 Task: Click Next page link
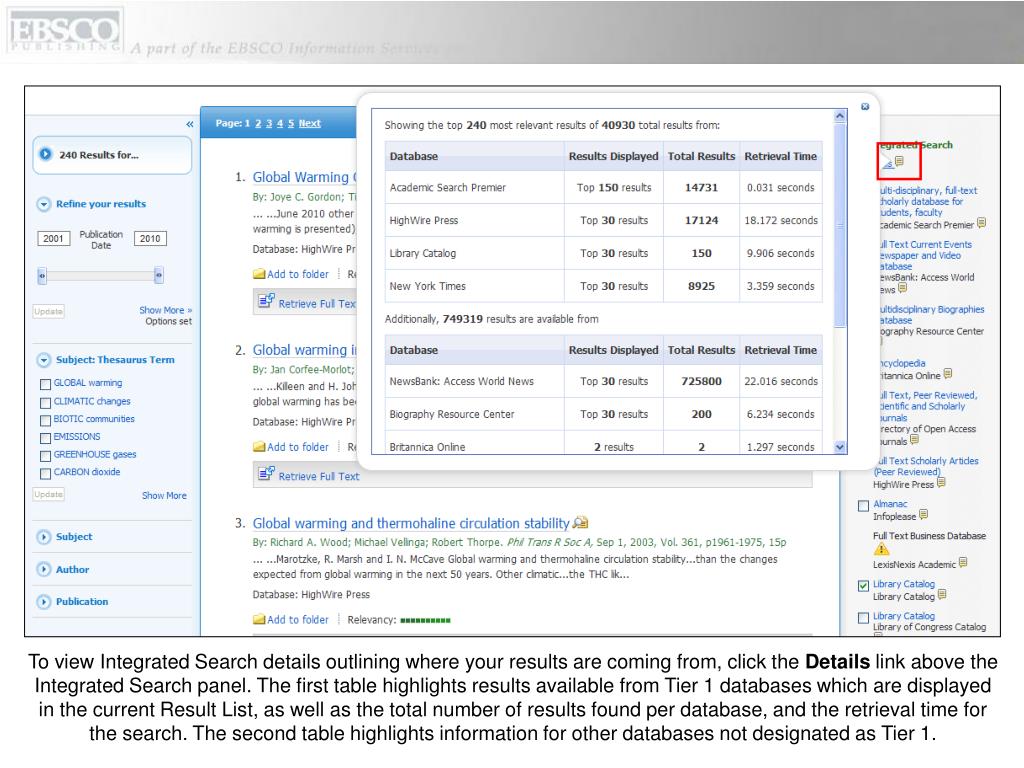pyautogui.click(x=310, y=123)
